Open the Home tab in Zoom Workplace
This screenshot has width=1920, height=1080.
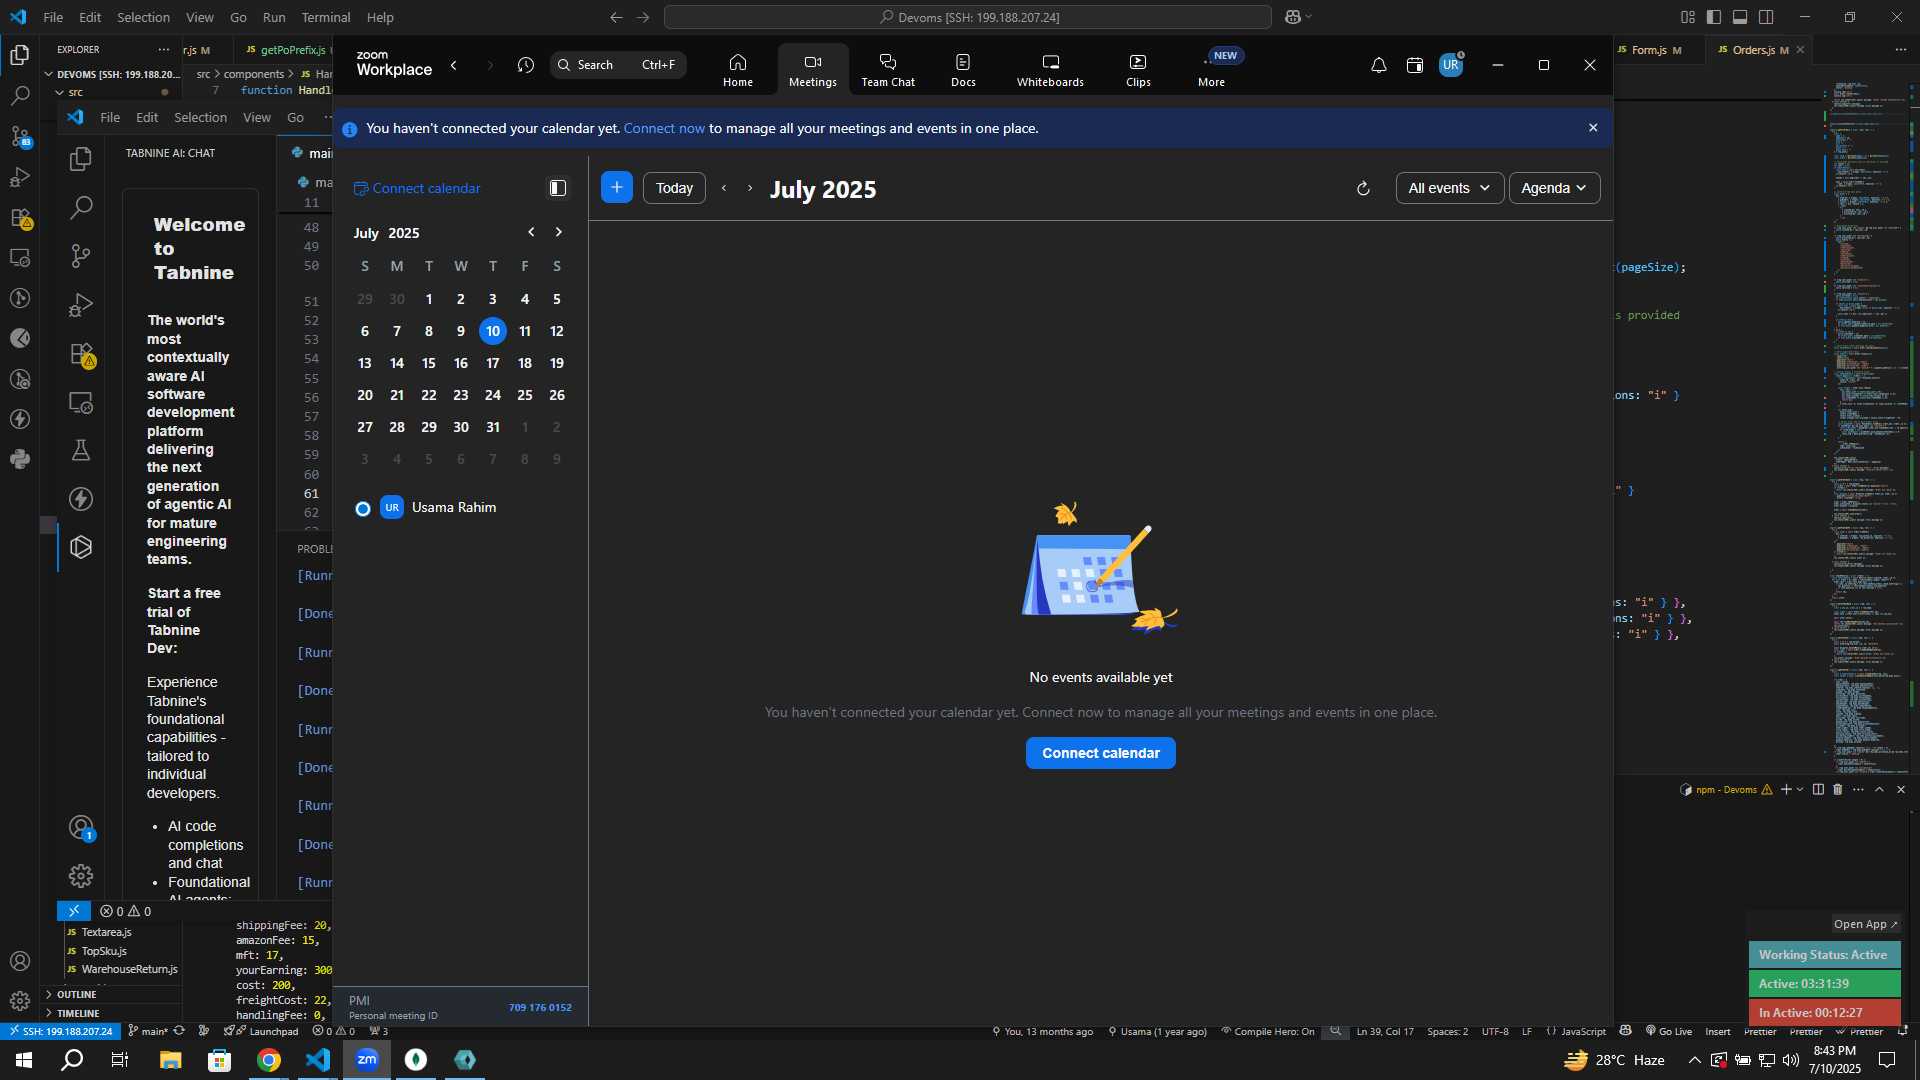[738, 70]
